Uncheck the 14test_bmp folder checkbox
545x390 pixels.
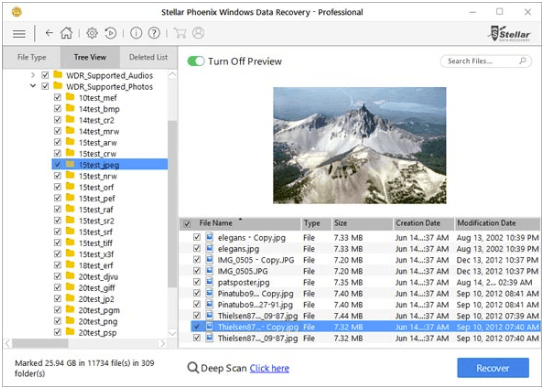pyautogui.click(x=58, y=109)
